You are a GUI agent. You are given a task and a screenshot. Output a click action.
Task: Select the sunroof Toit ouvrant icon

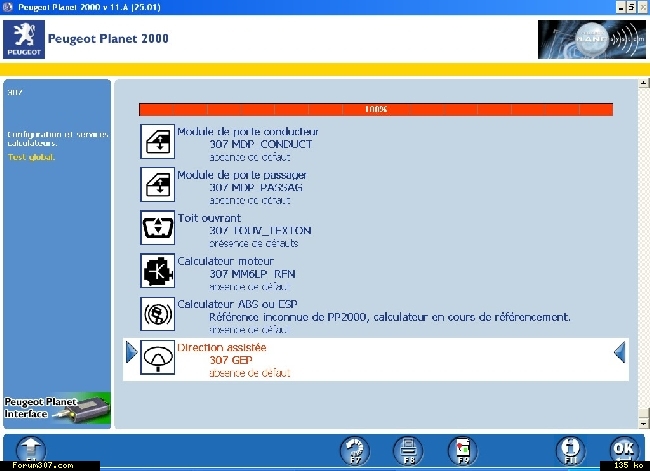tap(157, 228)
